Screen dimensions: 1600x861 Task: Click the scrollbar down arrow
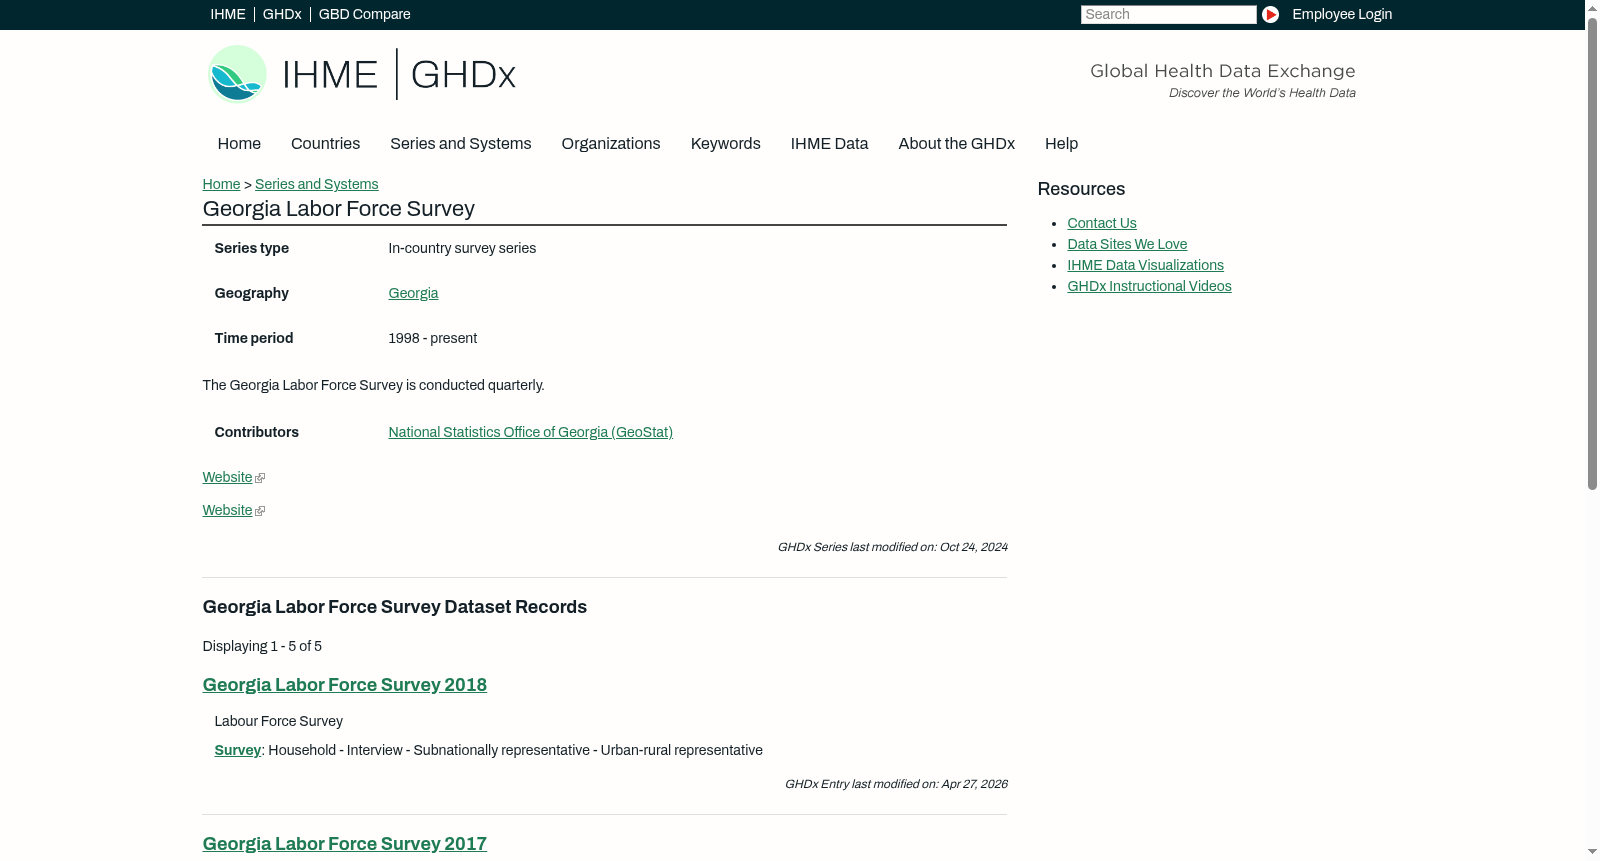(x=1592, y=852)
